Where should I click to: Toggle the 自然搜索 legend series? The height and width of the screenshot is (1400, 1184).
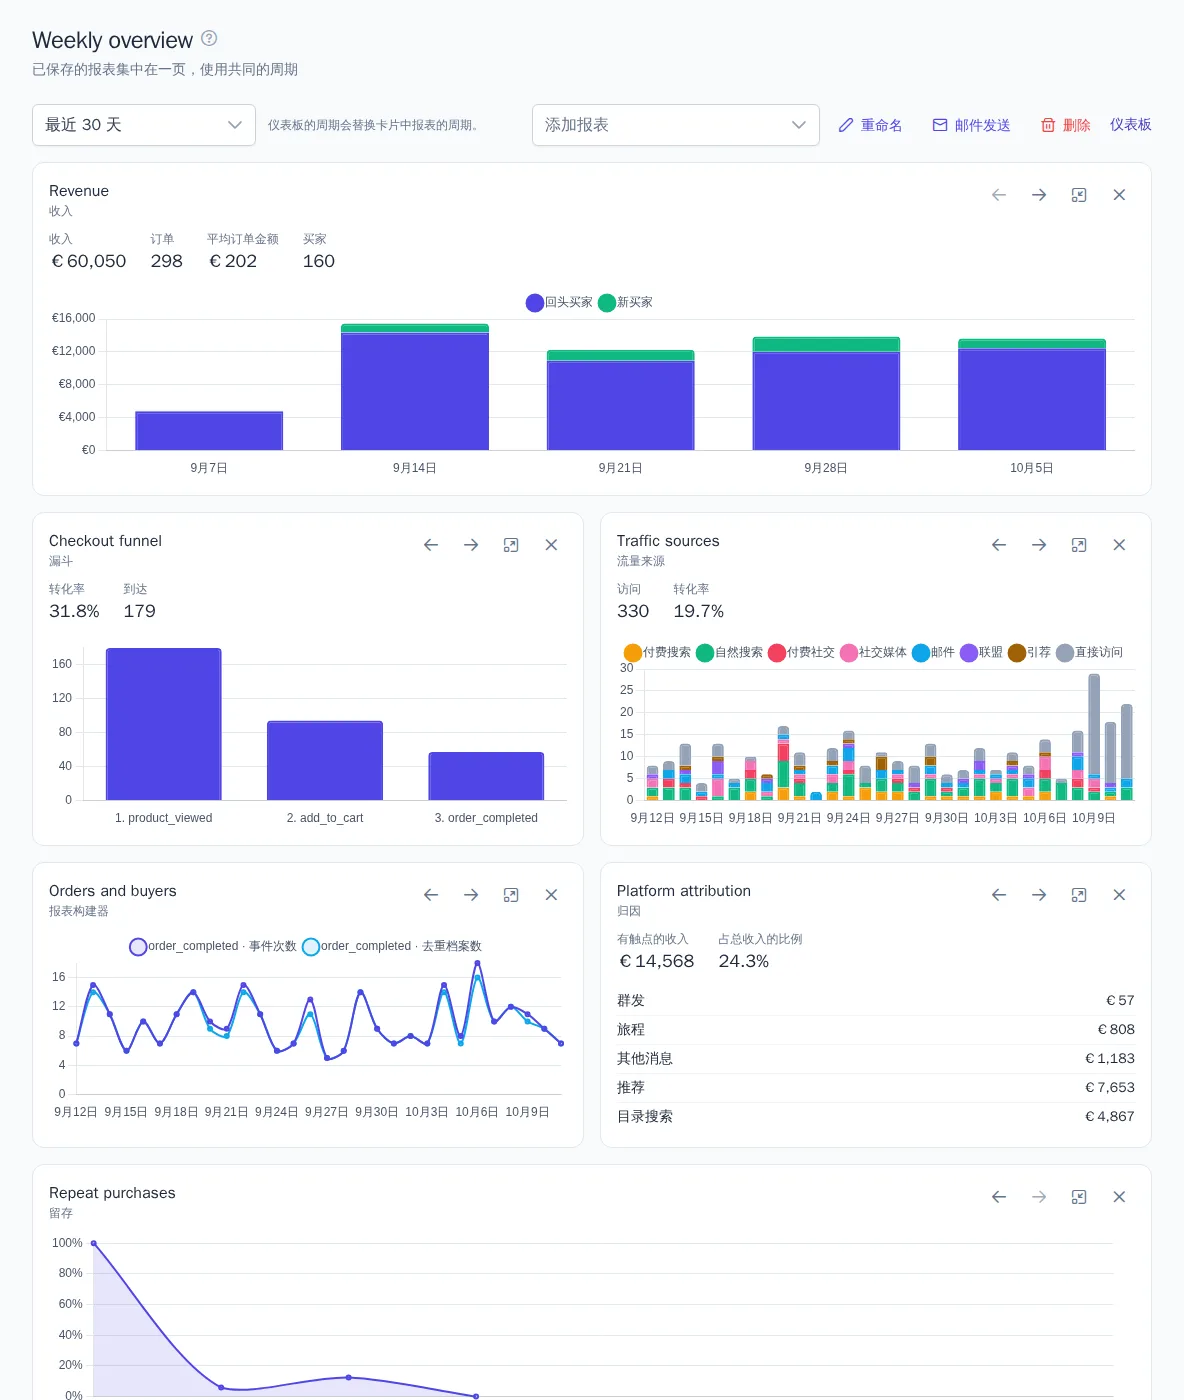click(x=729, y=653)
